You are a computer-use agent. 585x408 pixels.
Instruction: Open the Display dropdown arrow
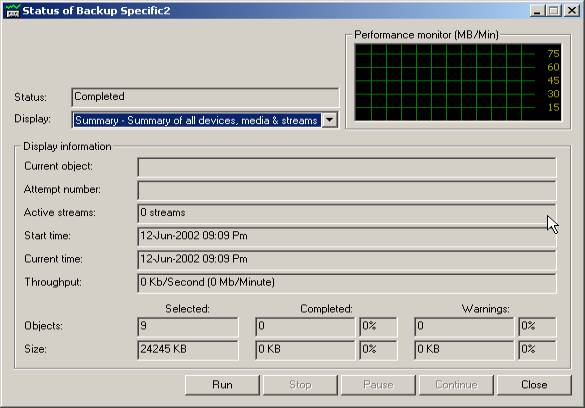(x=329, y=120)
